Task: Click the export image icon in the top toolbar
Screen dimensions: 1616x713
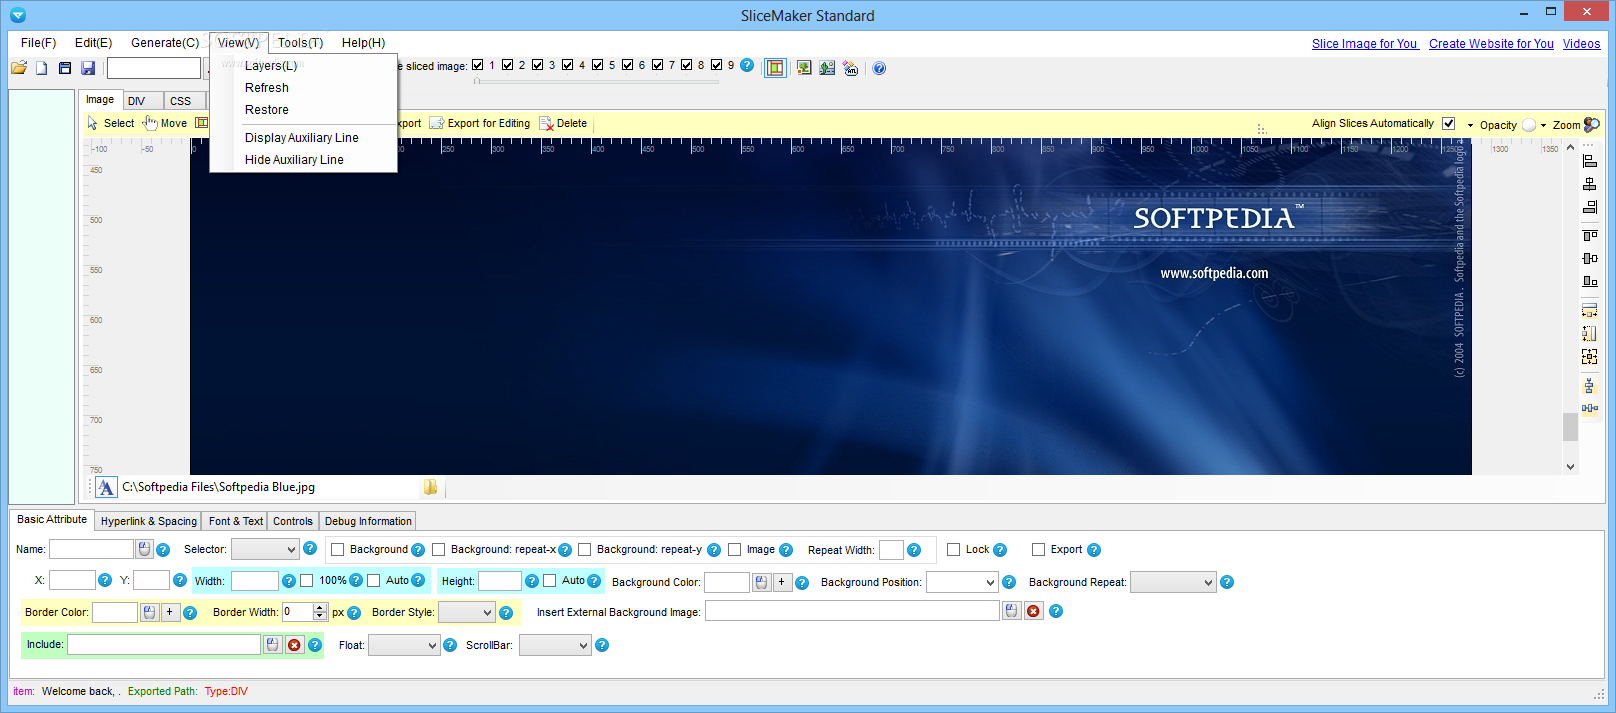Action: coord(804,68)
